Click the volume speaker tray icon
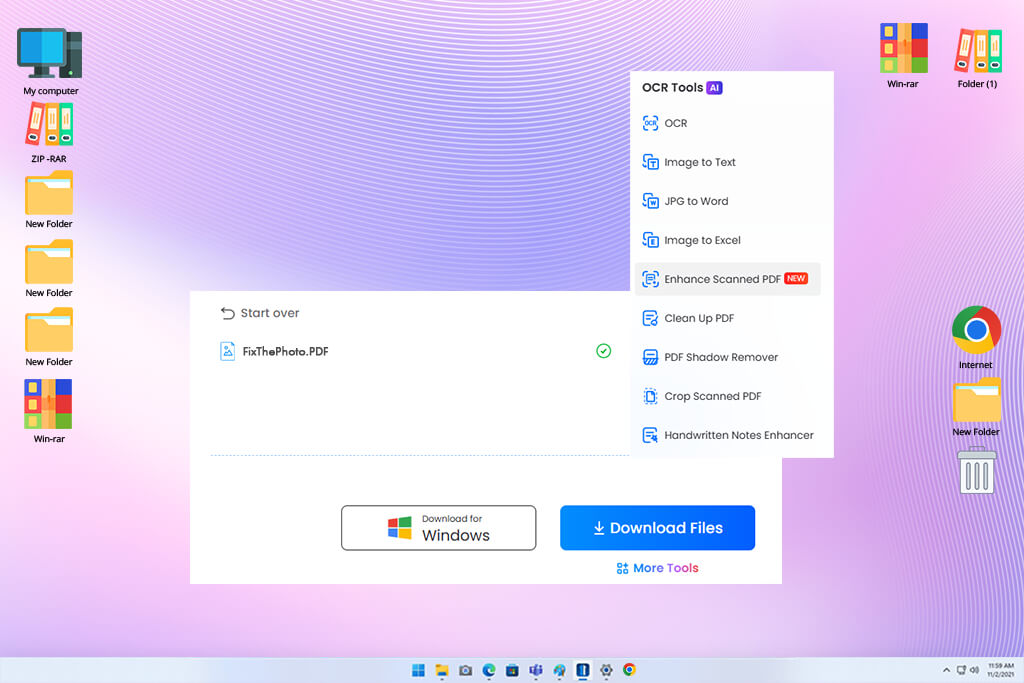The height and width of the screenshot is (683, 1024). [x=974, y=670]
